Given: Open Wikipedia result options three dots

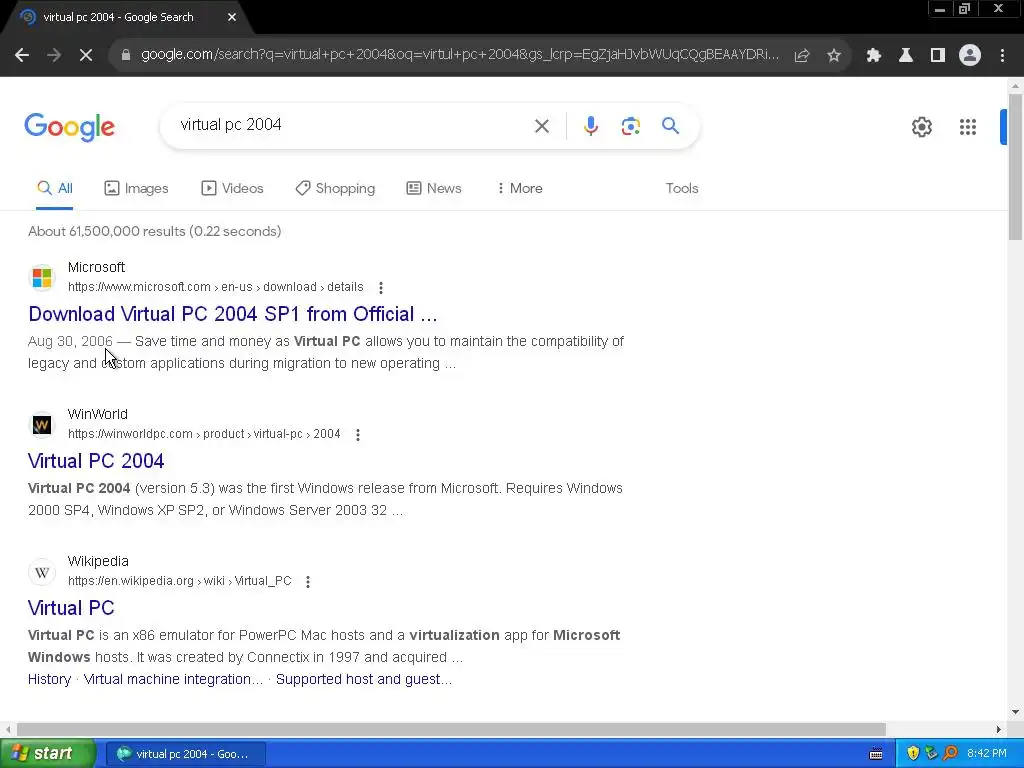Looking at the screenshot, I should coord(308,581).
